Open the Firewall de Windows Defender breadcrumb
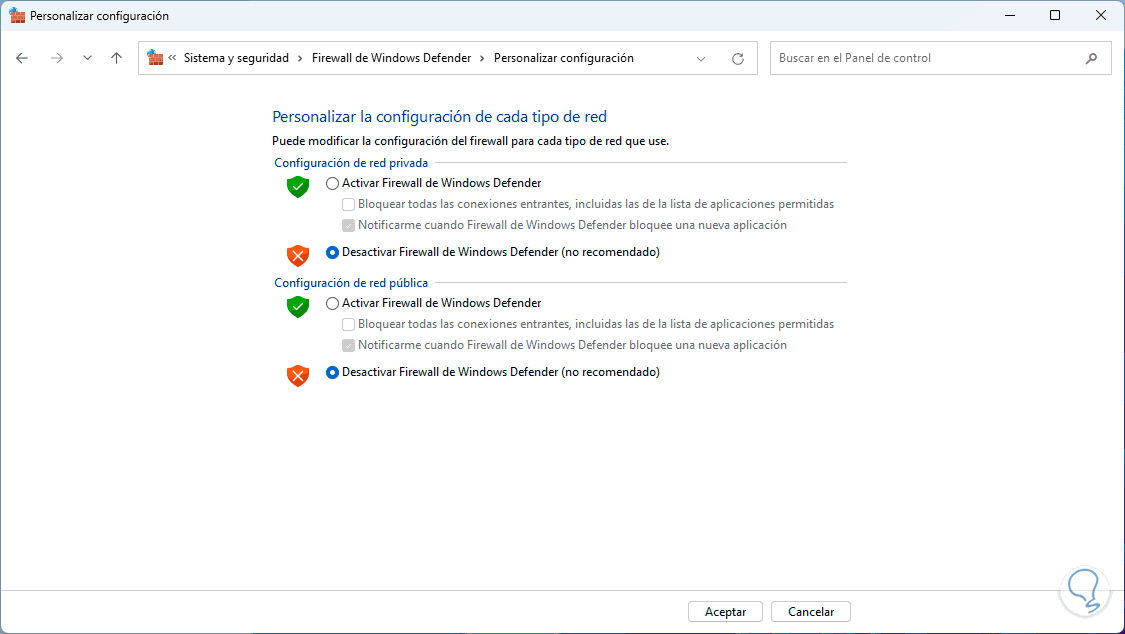Viewport: 1125px width, 634px height. pos(391,58)
